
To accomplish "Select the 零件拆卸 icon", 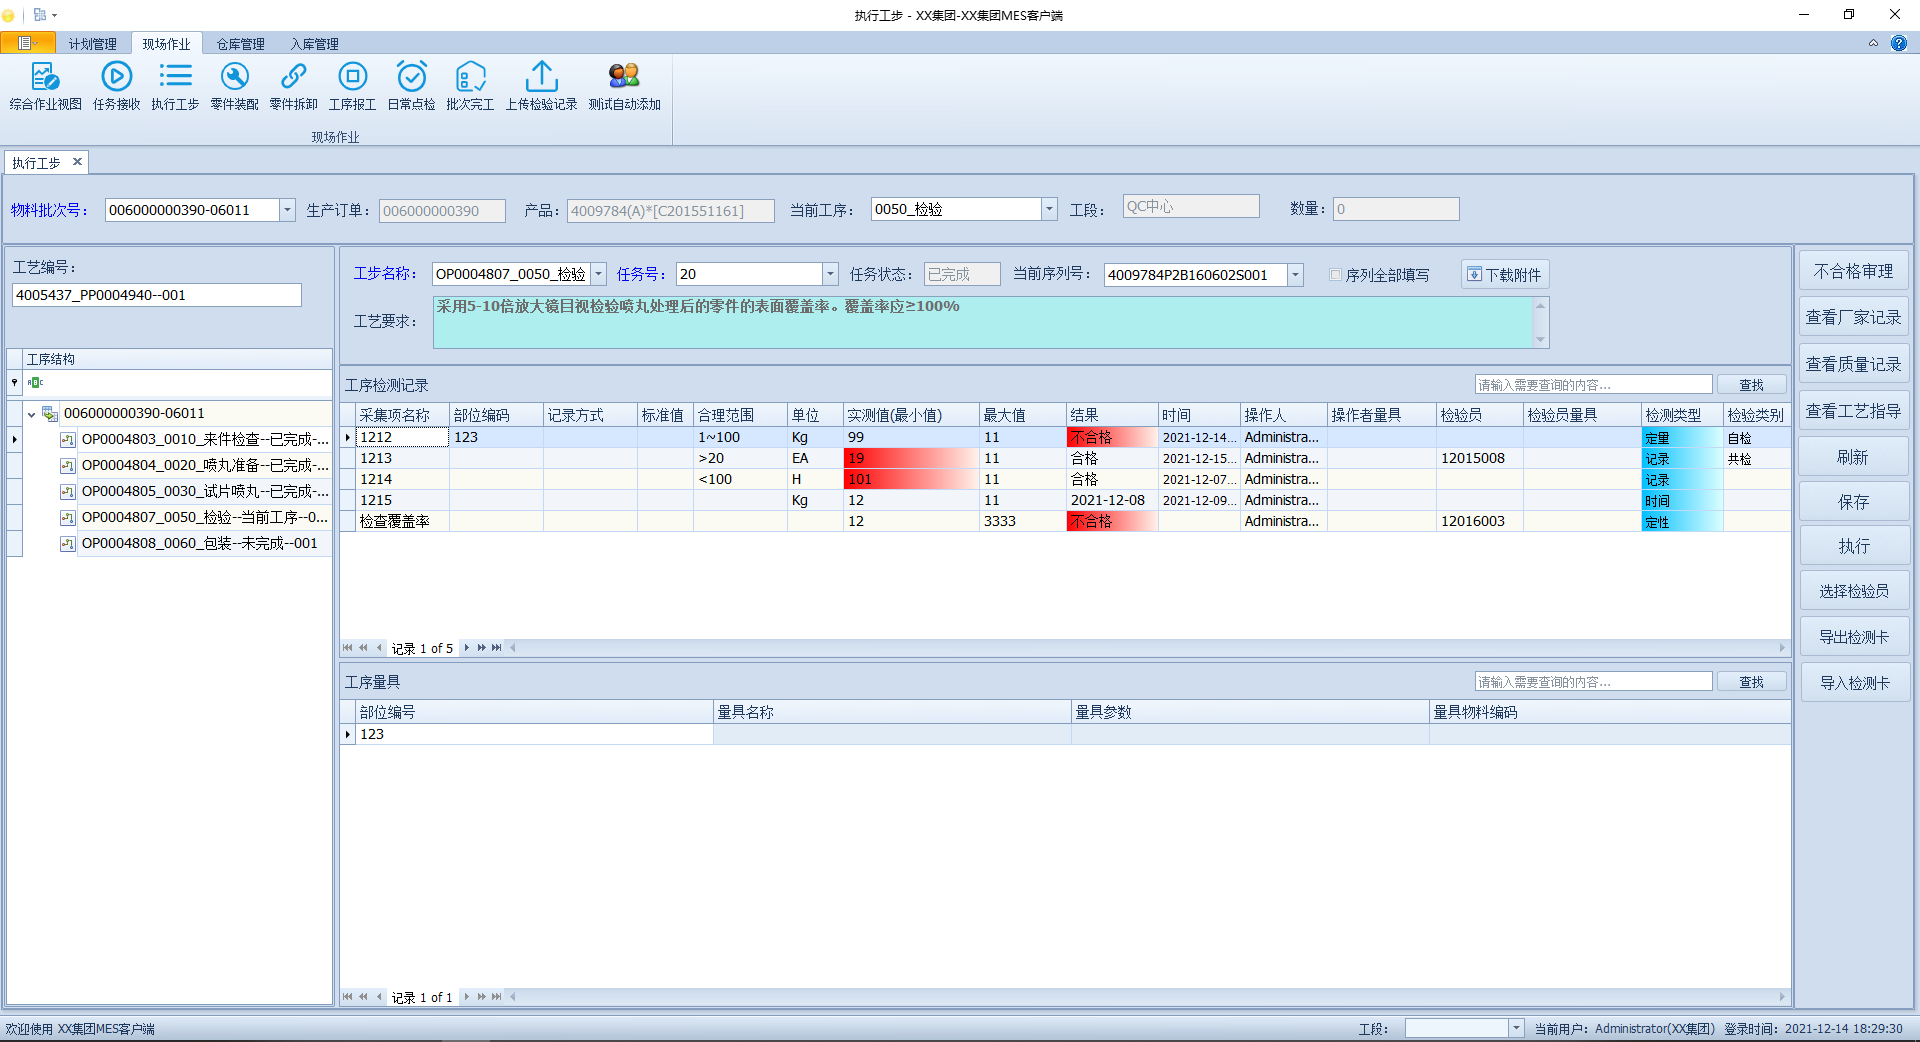I will point(293,85).
